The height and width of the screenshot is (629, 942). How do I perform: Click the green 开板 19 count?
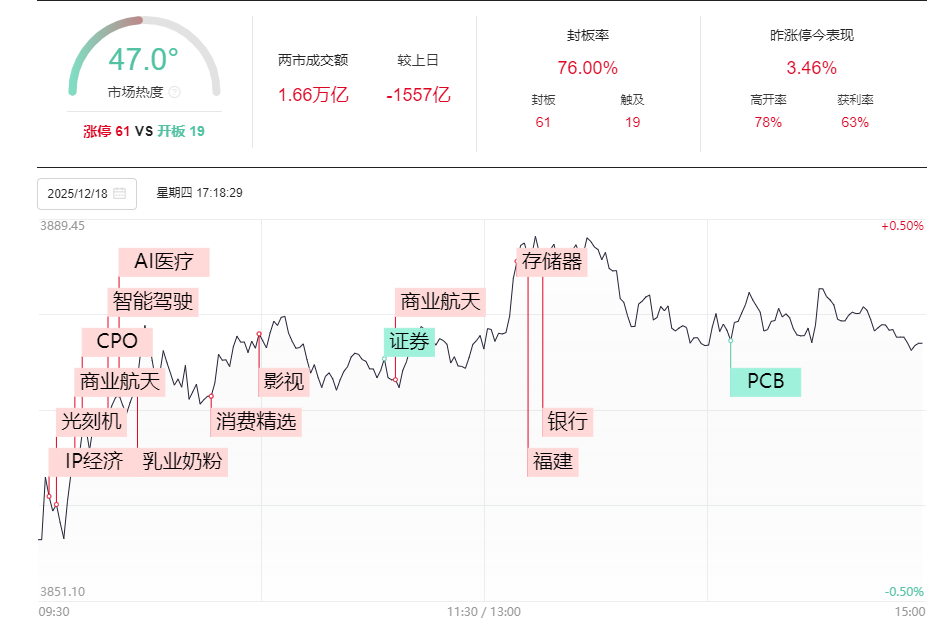point(181,131)
